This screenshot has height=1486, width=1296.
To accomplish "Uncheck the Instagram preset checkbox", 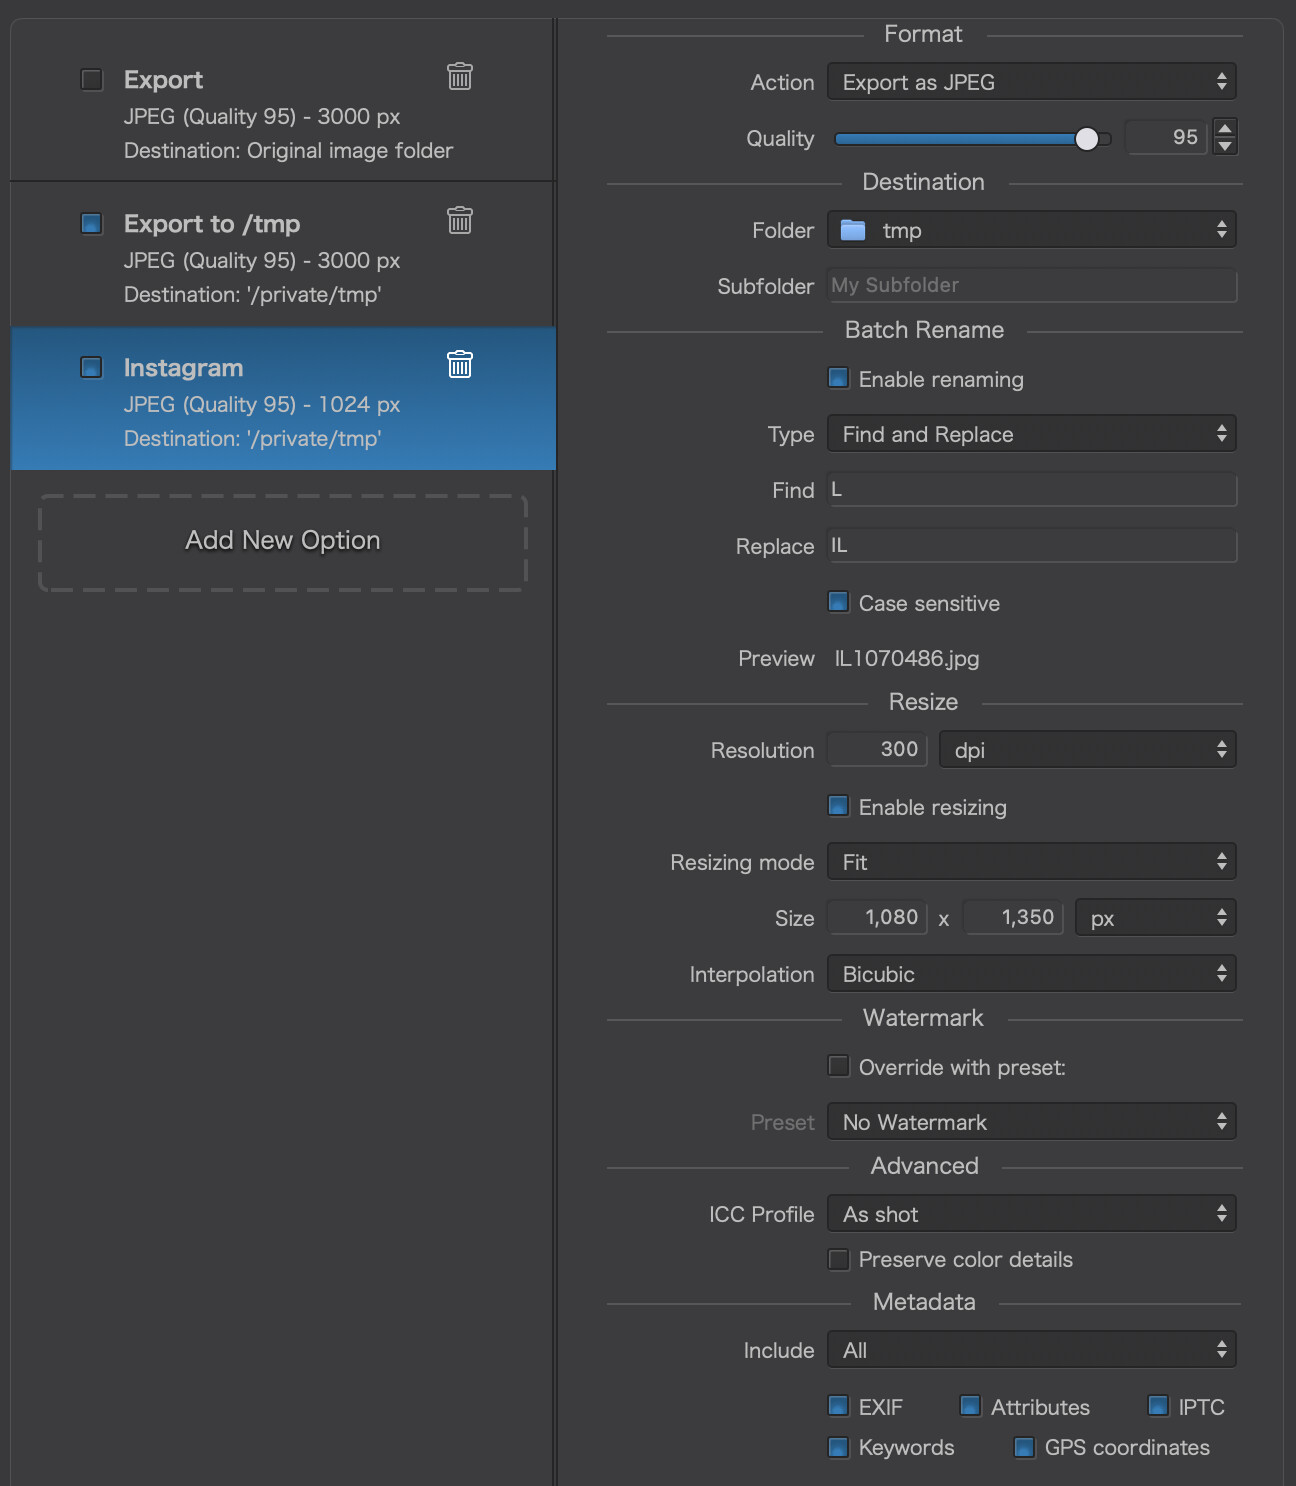I will 92,367.
